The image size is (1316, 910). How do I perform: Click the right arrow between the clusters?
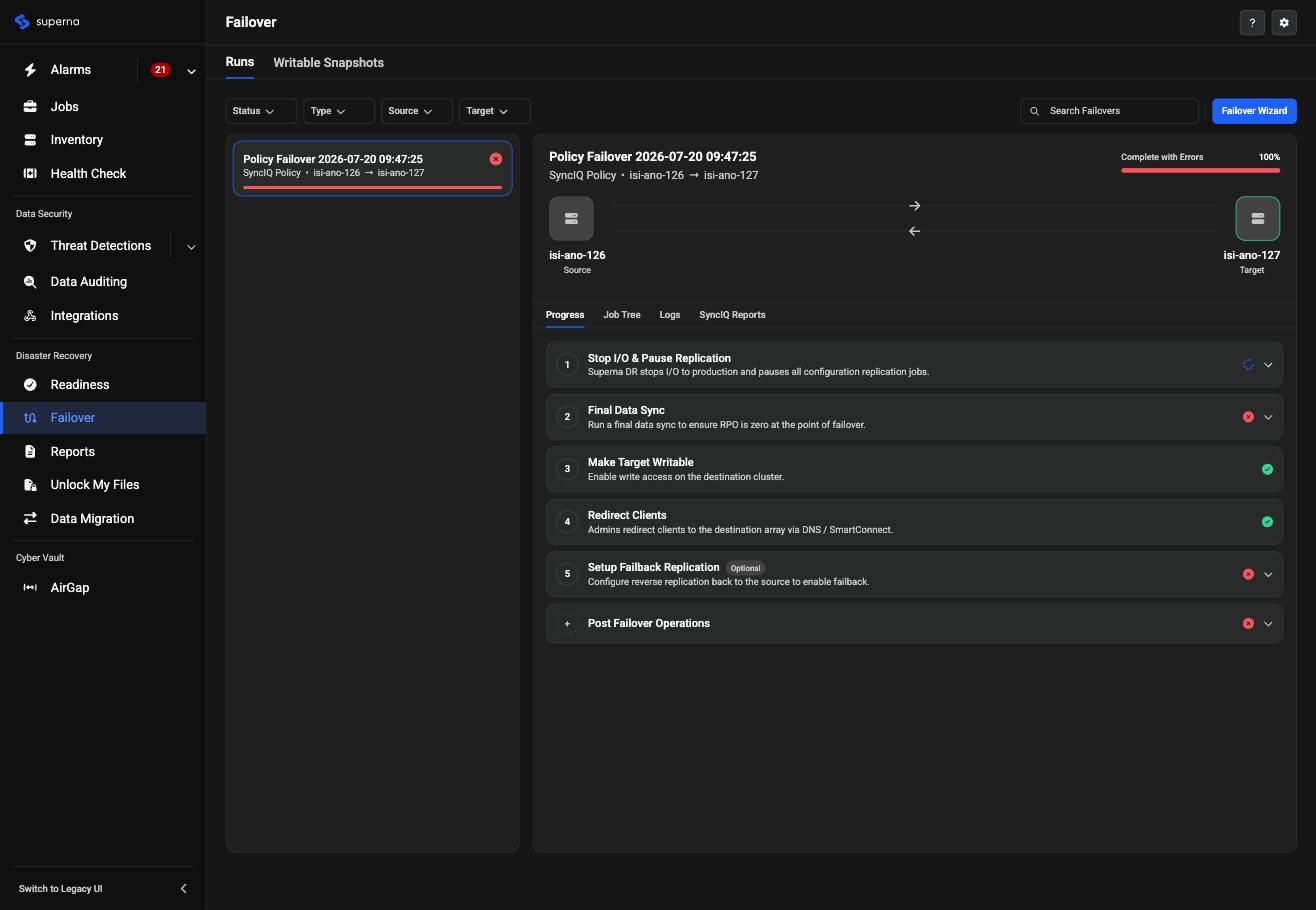pyautogui.click(x=914, y=206)
